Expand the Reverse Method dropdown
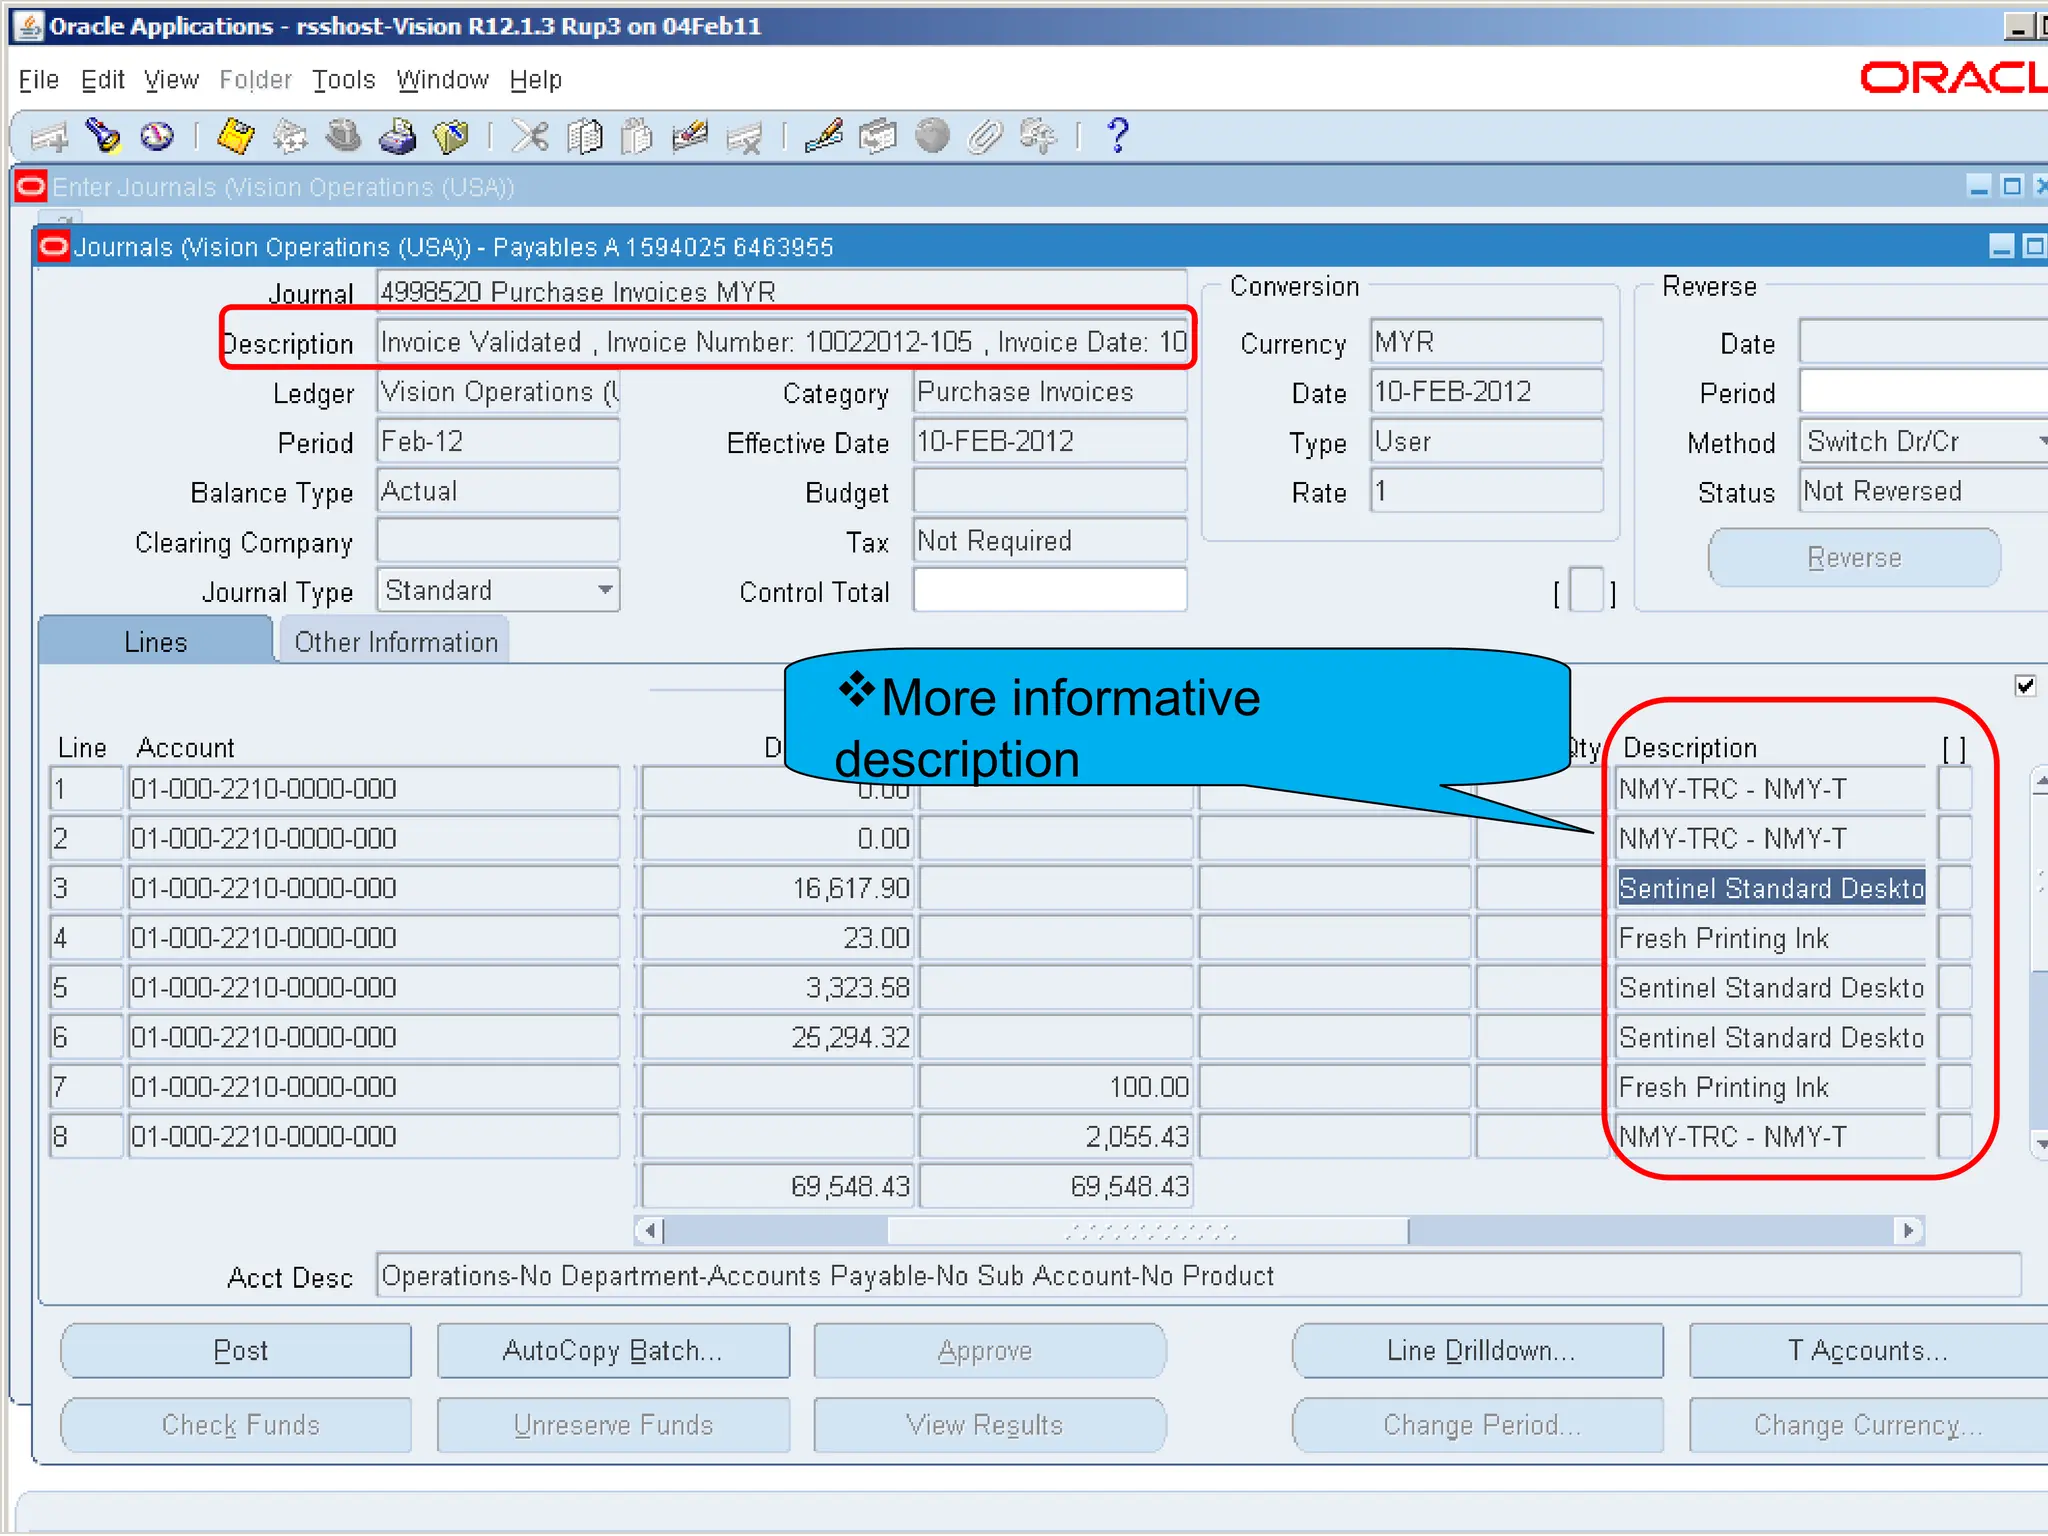 [x=2040, y=441]
